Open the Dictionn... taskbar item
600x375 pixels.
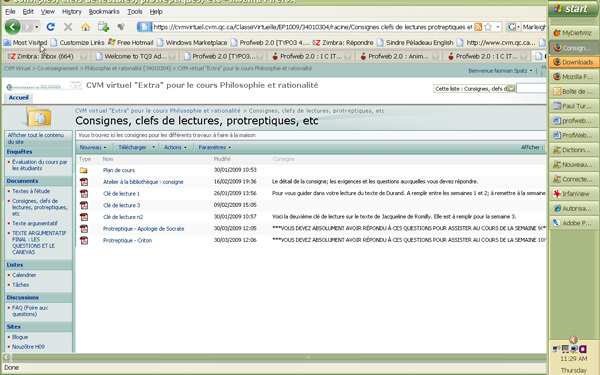[x=574, y=150]
